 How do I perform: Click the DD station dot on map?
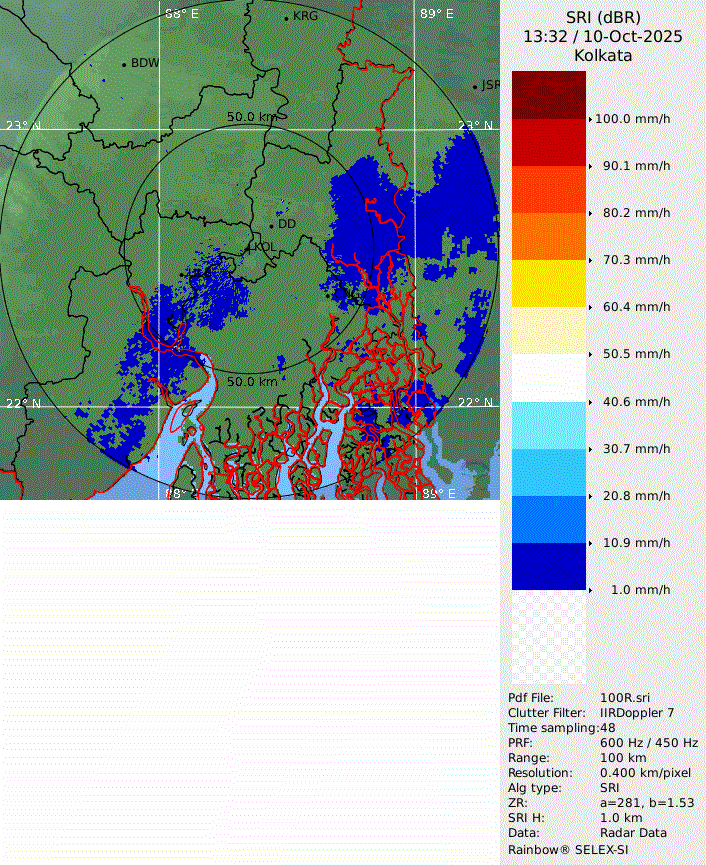(271, 225)
